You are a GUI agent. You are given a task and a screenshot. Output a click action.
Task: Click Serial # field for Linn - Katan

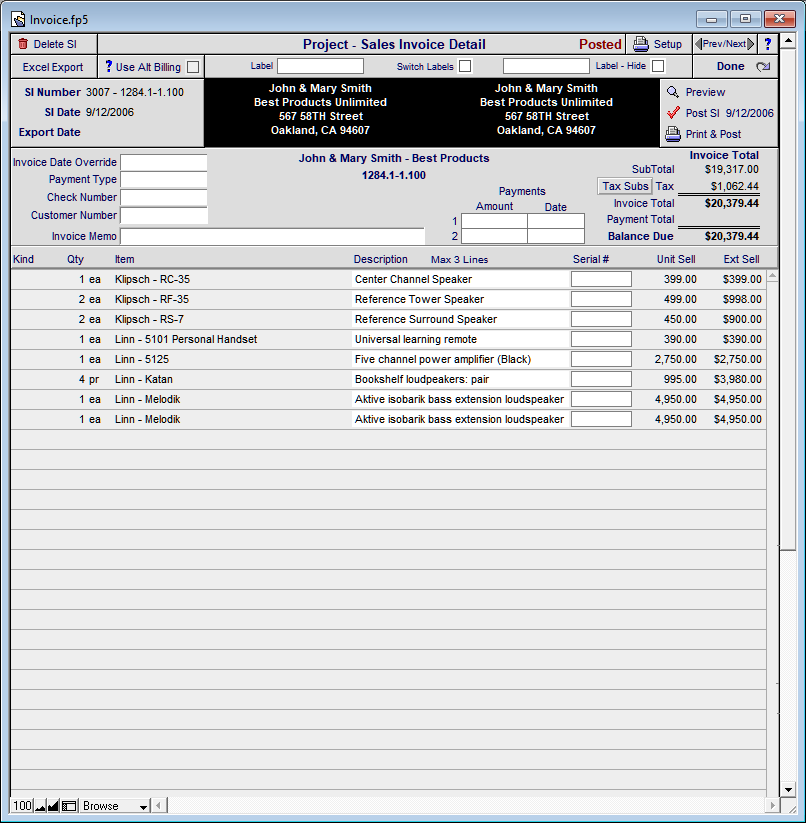point(601,379)
